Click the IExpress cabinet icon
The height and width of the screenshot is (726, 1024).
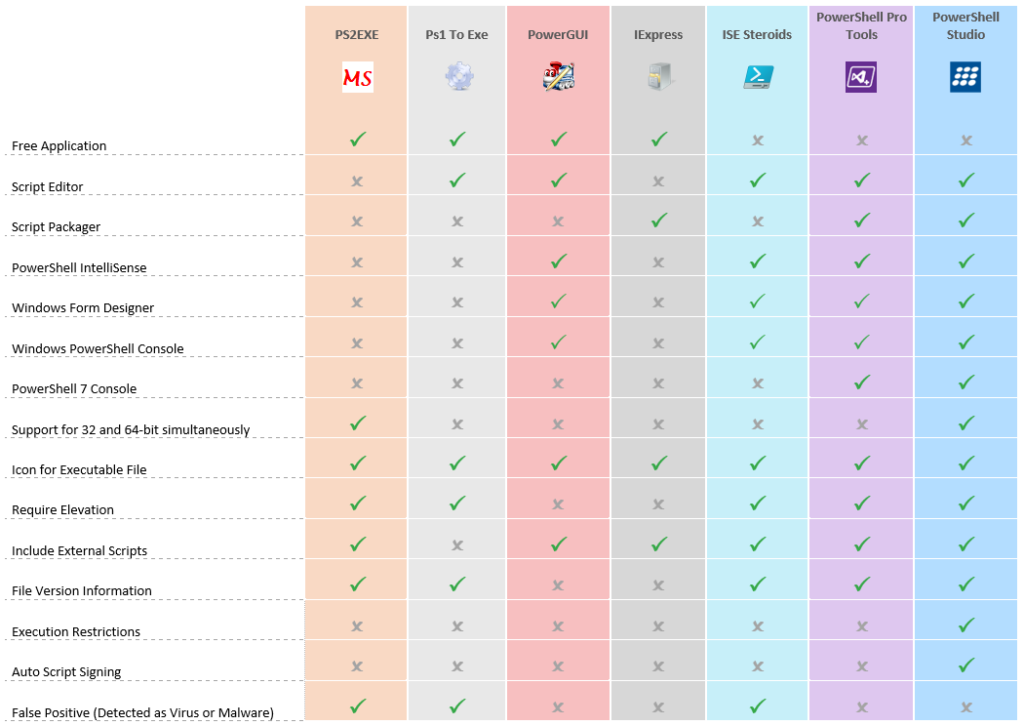(658, 77)
